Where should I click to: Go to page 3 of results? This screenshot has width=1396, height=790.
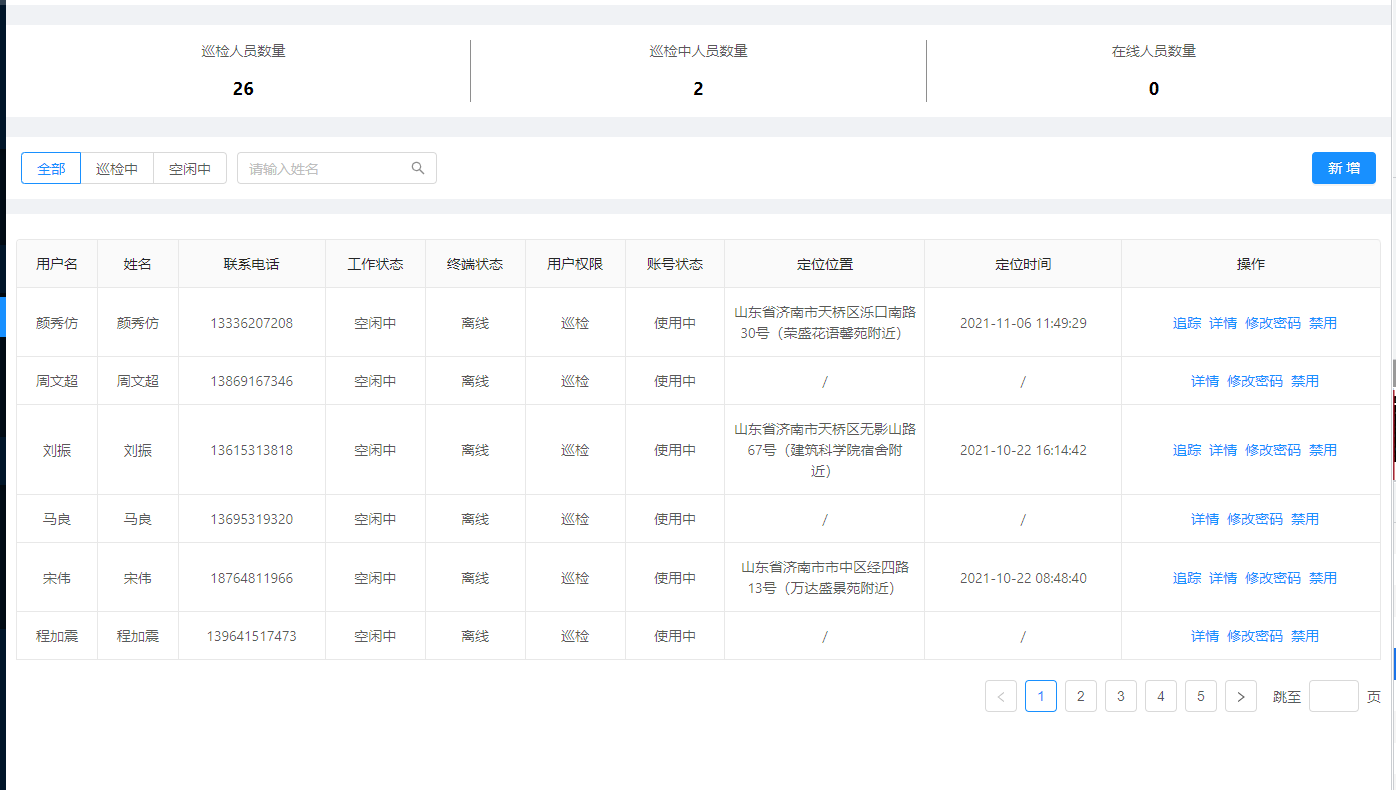point(1121,696)
